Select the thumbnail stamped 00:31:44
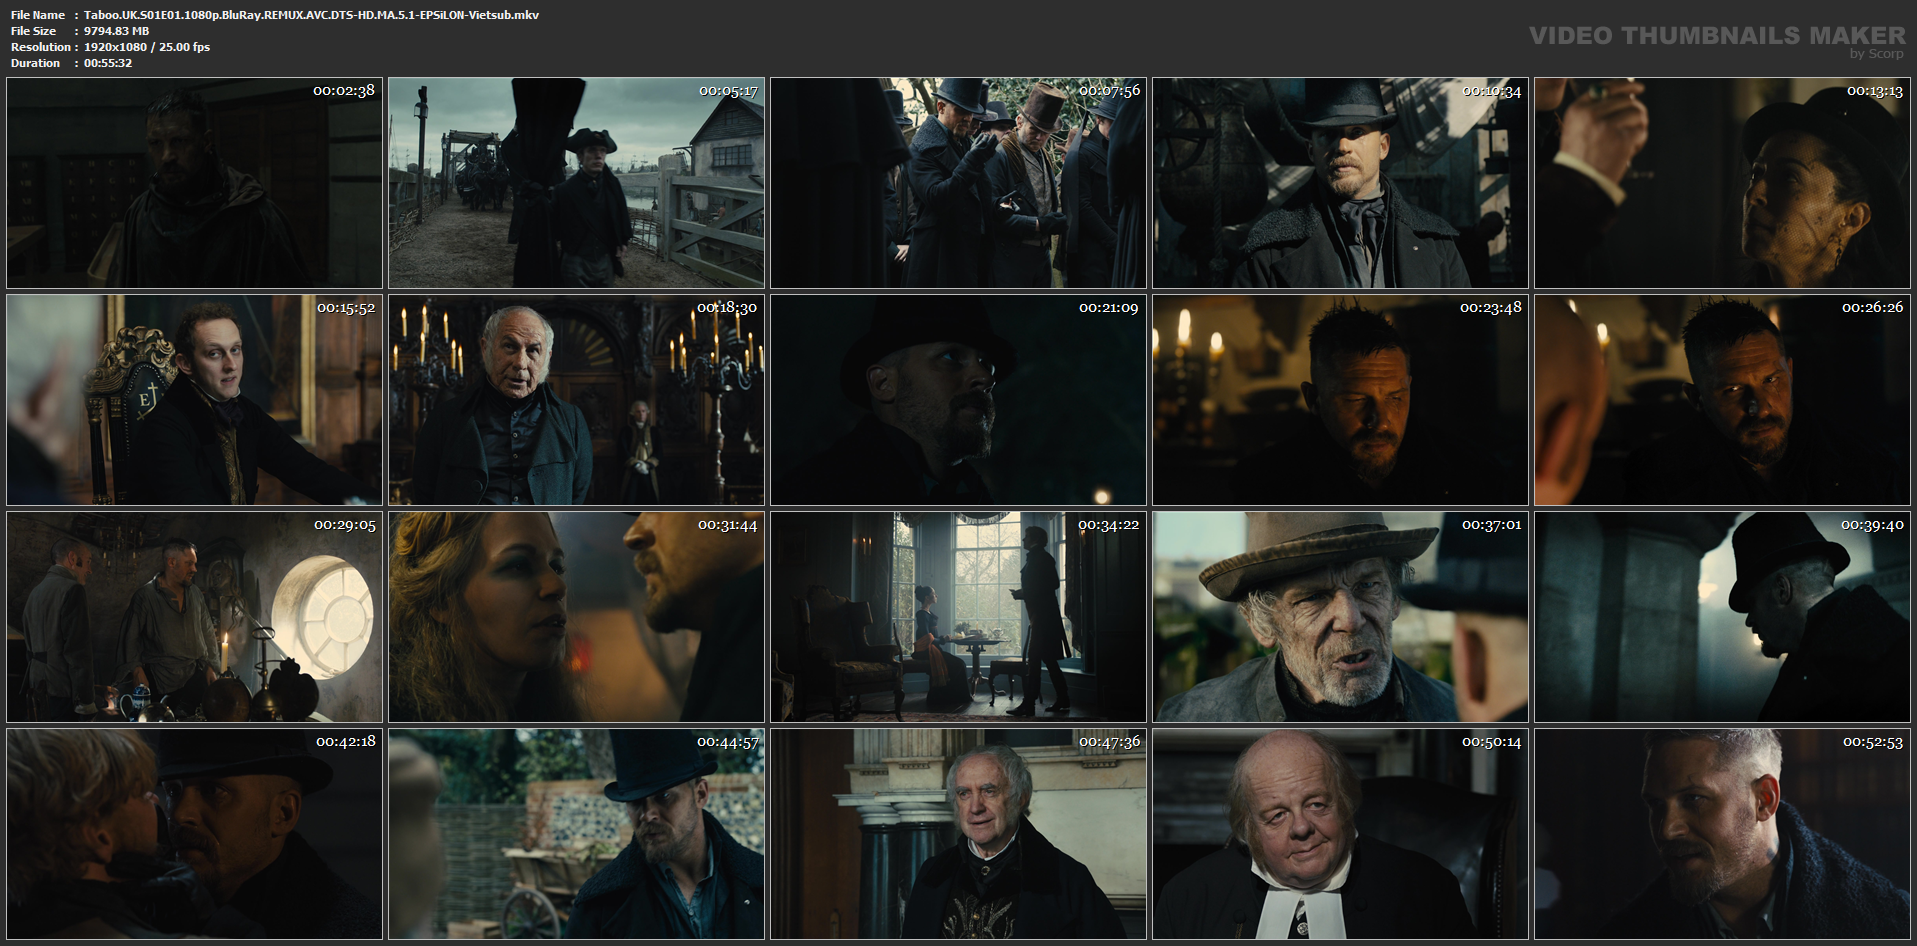 point(577,617)
